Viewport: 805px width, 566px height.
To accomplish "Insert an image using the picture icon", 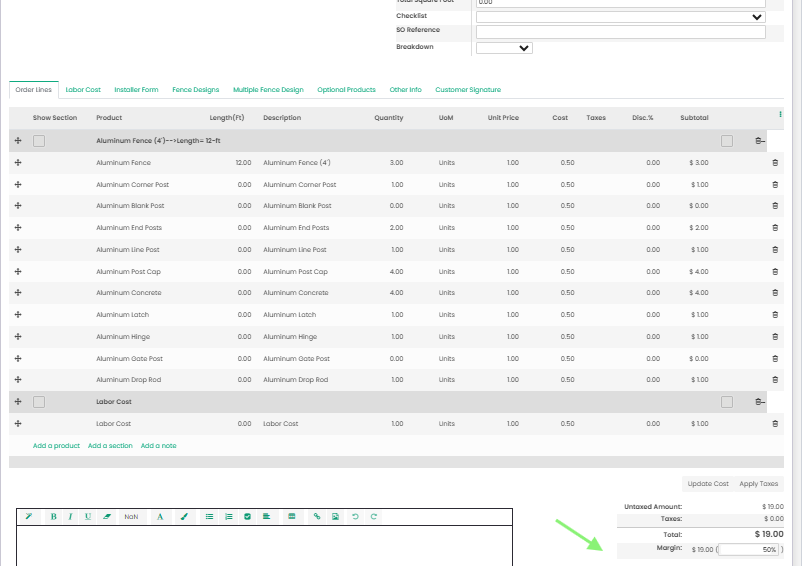I will [x=335, y=517].
